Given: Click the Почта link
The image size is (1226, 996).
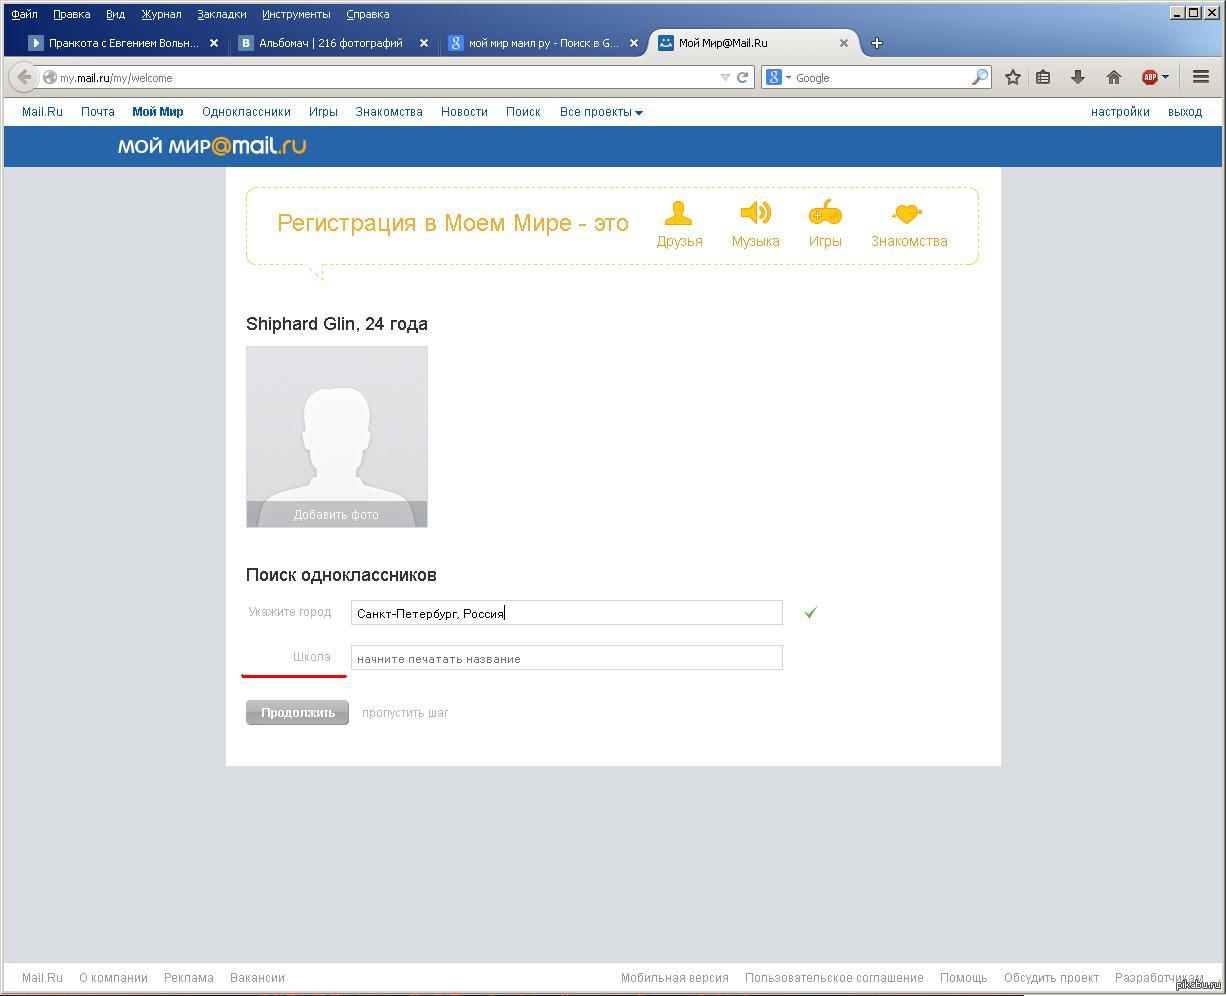Looking at the screenshot, I should (x=98, y=112).
